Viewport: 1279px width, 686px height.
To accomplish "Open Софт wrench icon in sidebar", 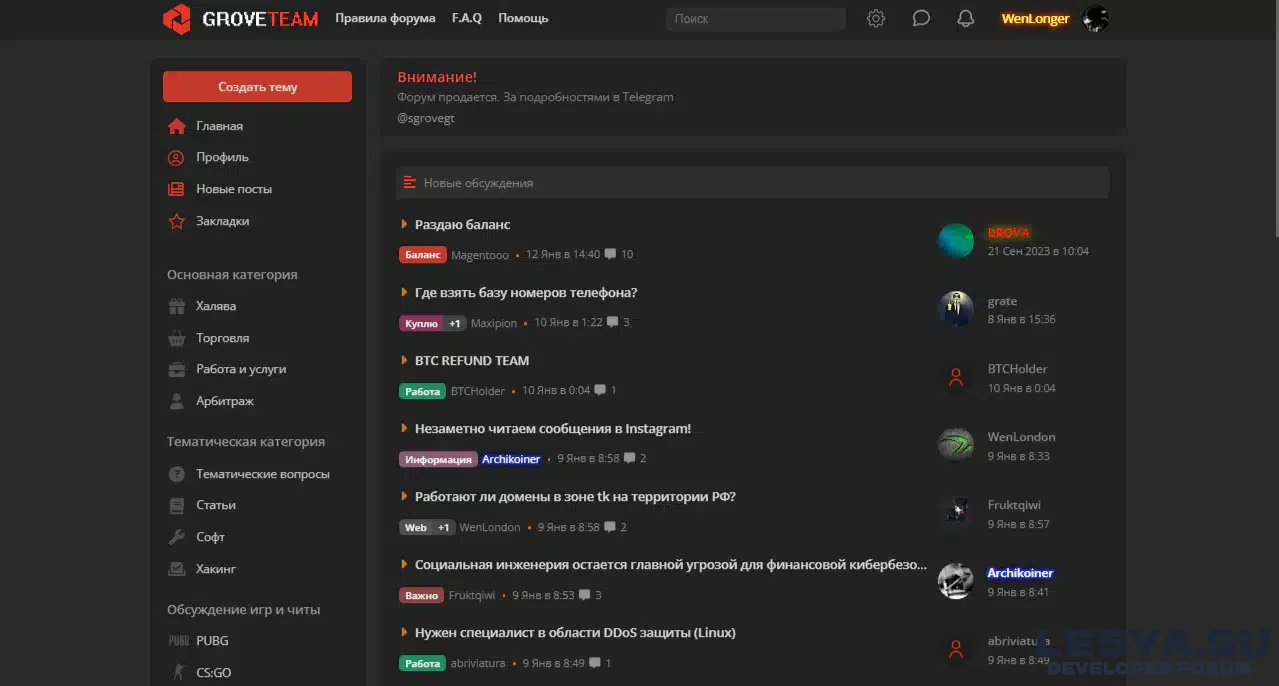I will (177, 538).
